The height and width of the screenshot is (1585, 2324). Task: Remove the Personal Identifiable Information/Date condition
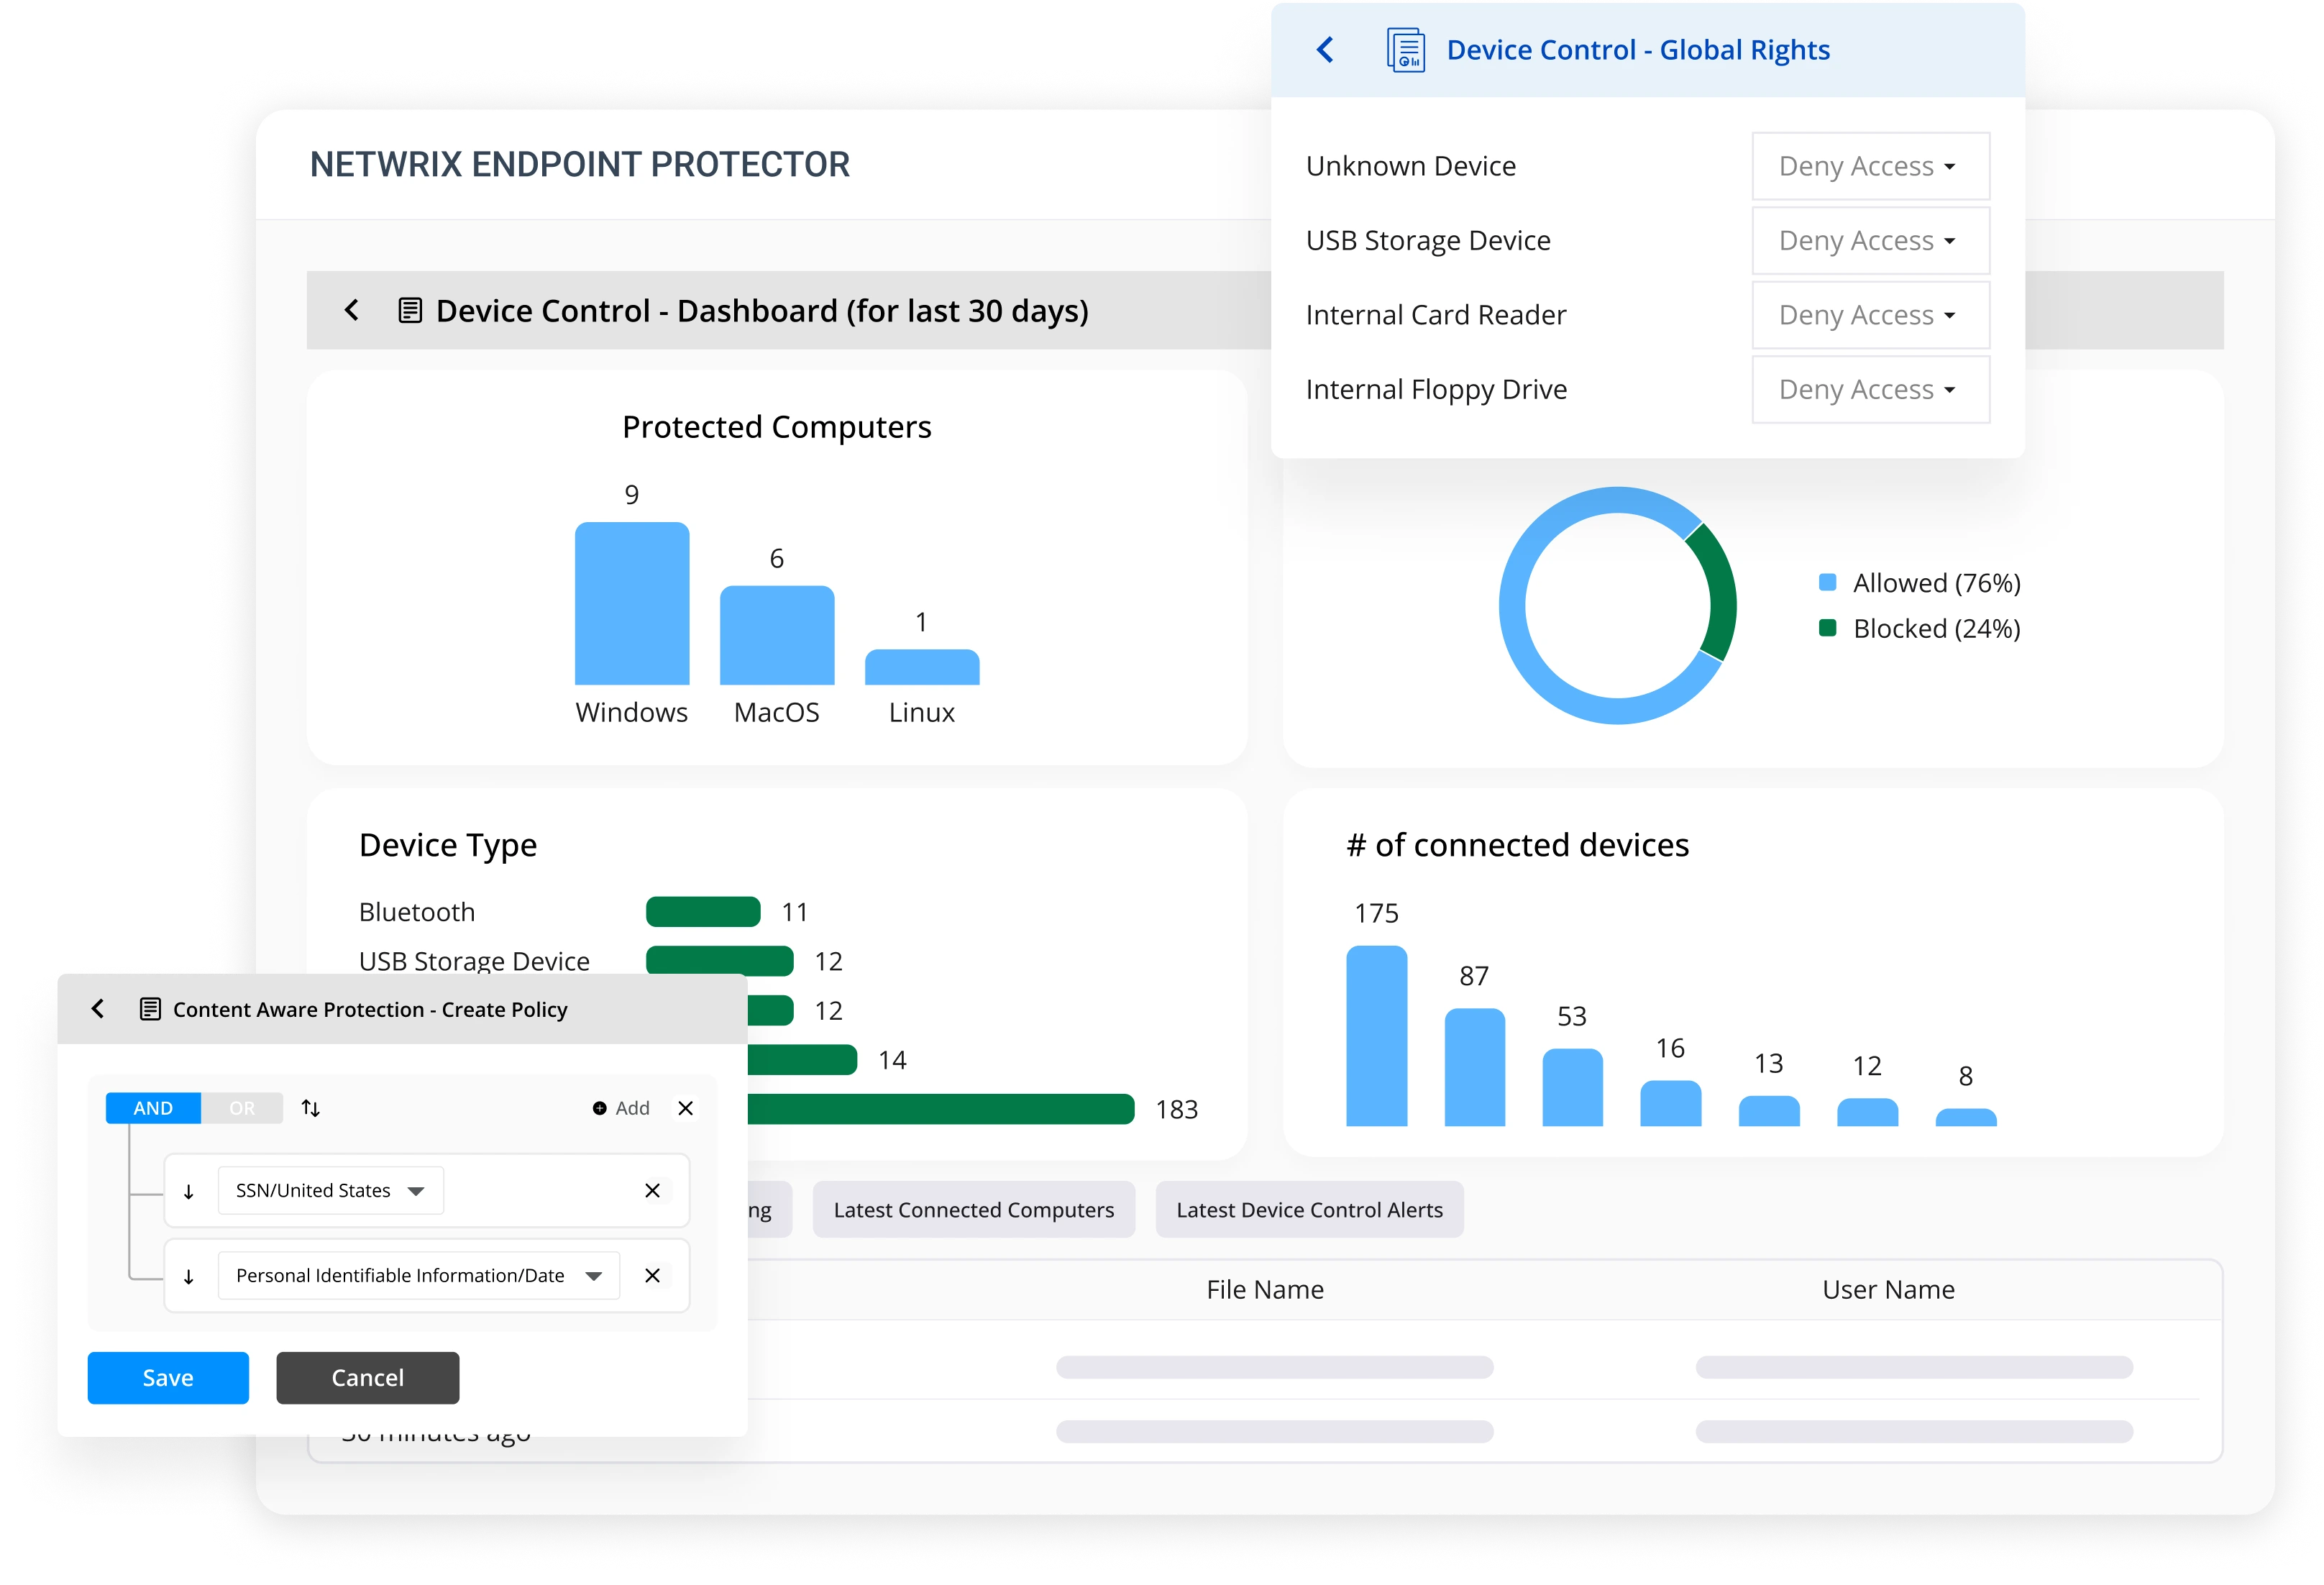pyautogui.click(x=653, y=1275)
